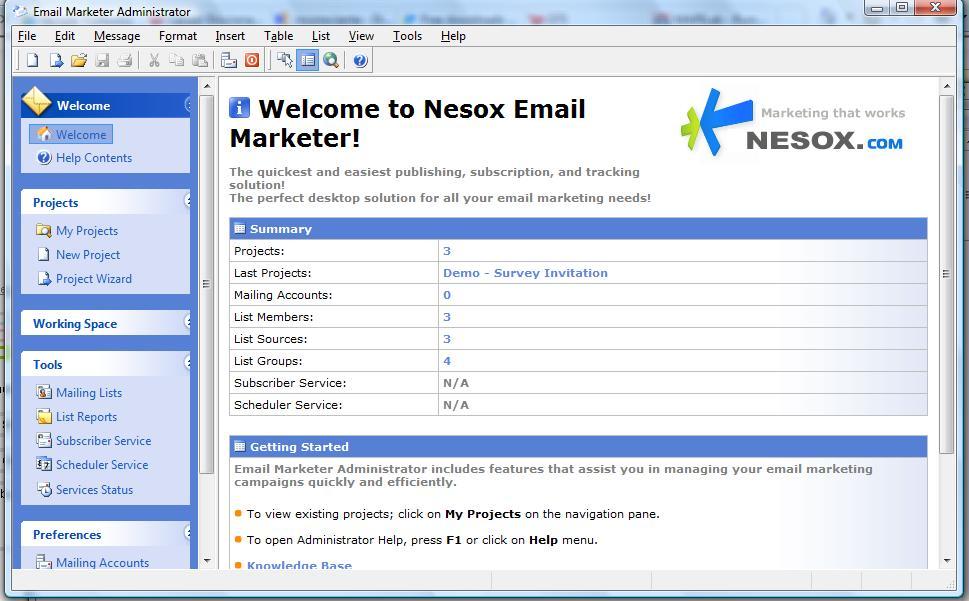Click the blue question mark Help toolbar icon
Image resolution: width=969 pixels, height=601 pixels.
point(360,60)
